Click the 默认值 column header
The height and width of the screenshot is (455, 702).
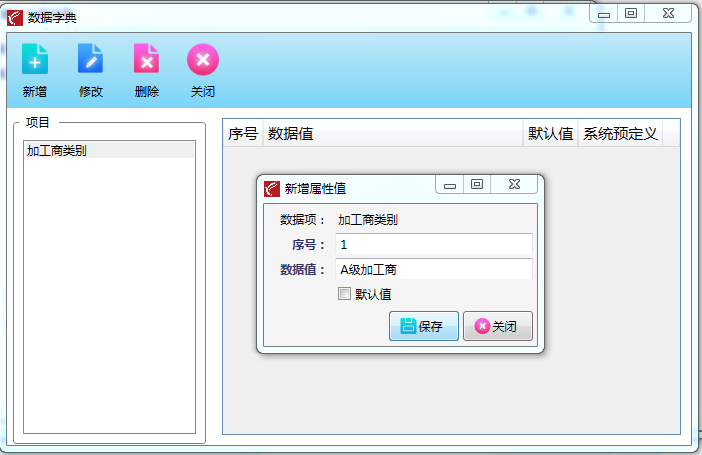(551, 133)
